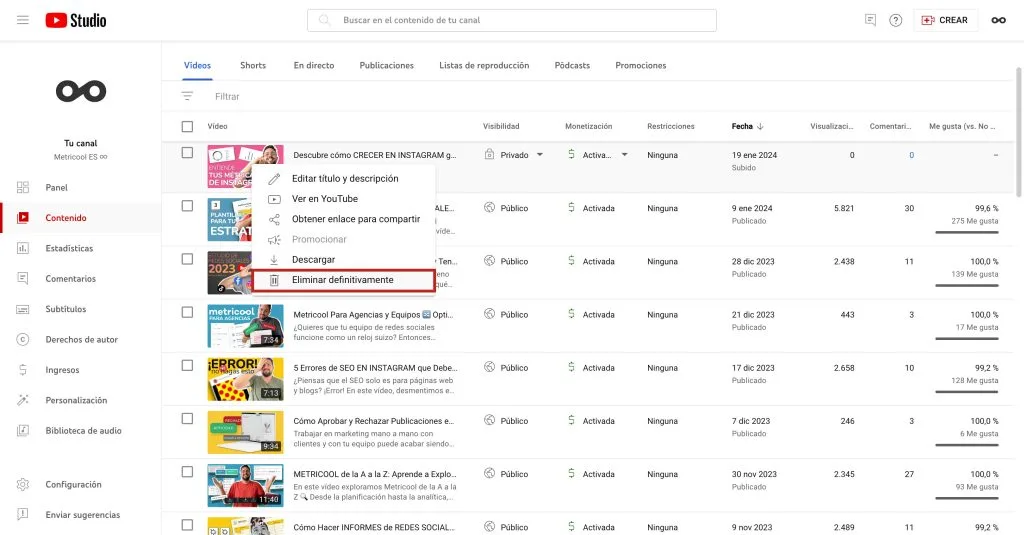Click the channel logo in sidebar
The image size is (1024, 535).
coord(81,91)
